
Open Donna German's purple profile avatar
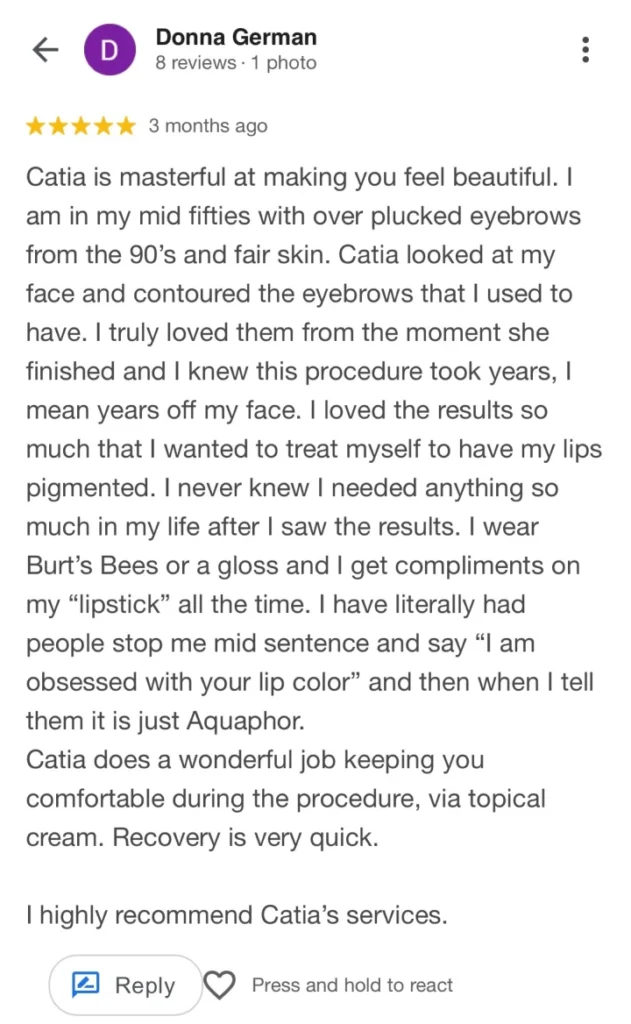110,50
